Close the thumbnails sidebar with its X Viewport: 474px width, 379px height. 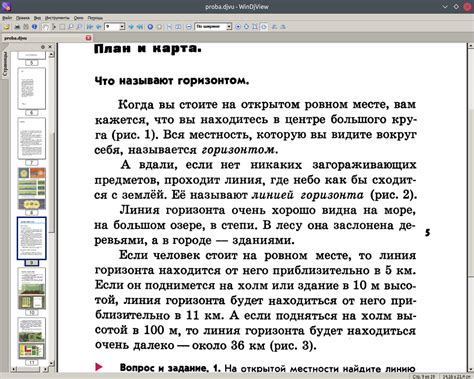[50, 47]
